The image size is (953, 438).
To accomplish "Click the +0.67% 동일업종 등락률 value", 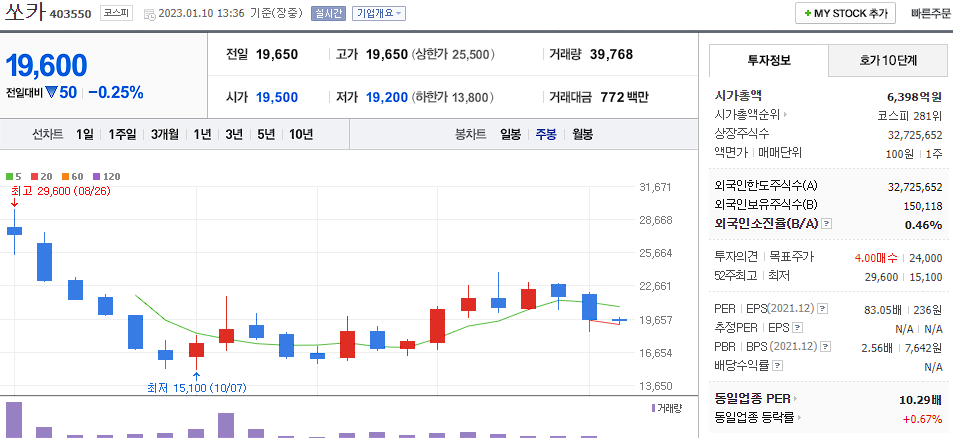I will [x=923, y=419].
